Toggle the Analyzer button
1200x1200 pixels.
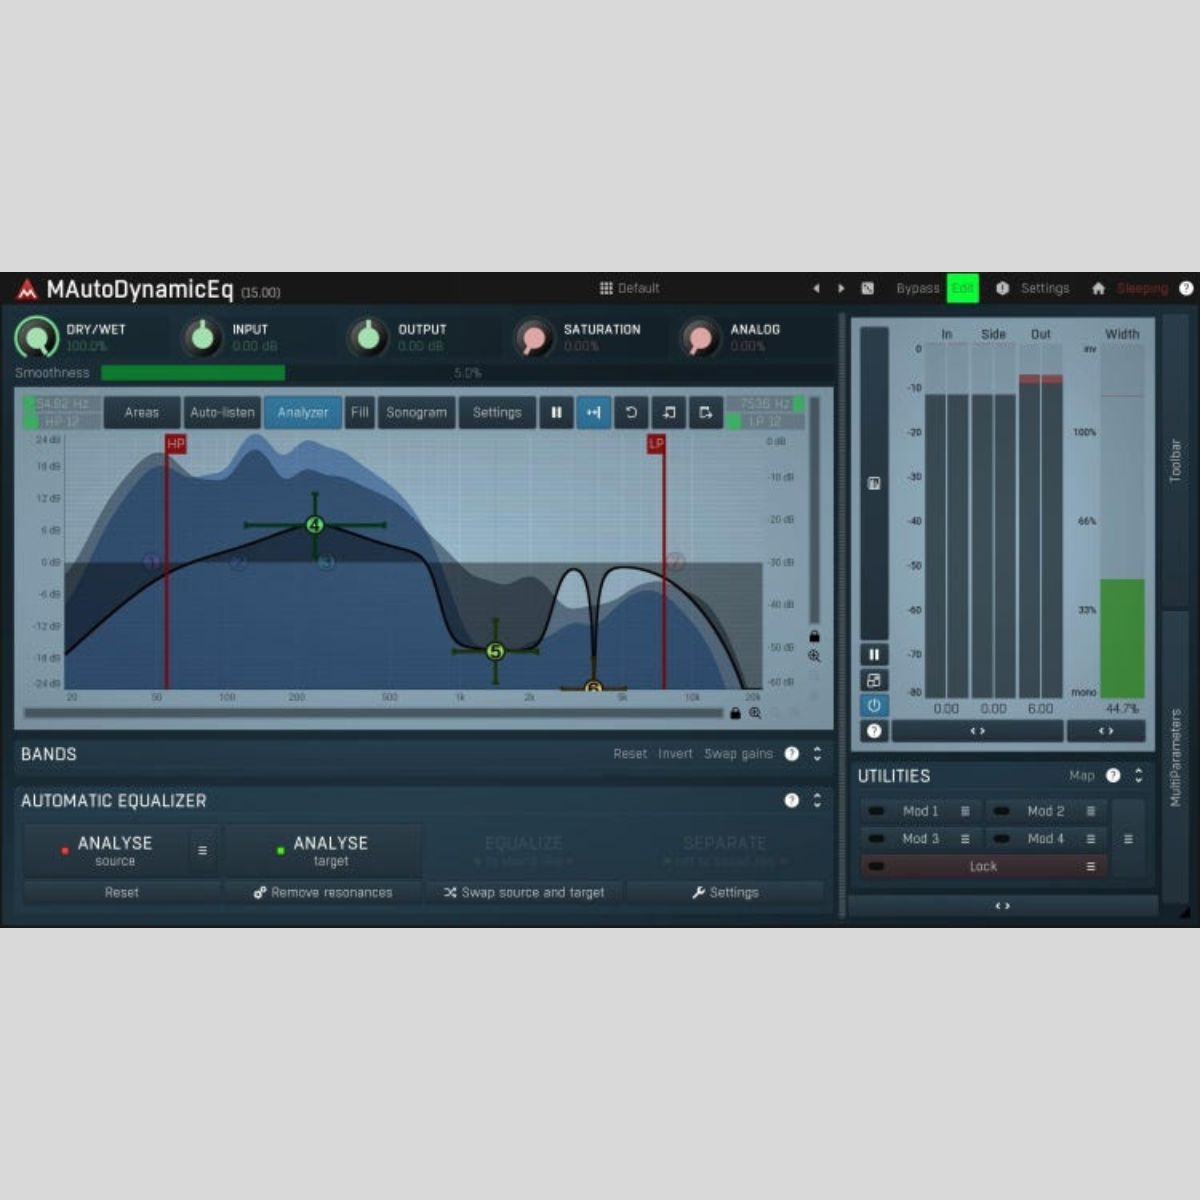pyautogui.click(x=303, y=412)
